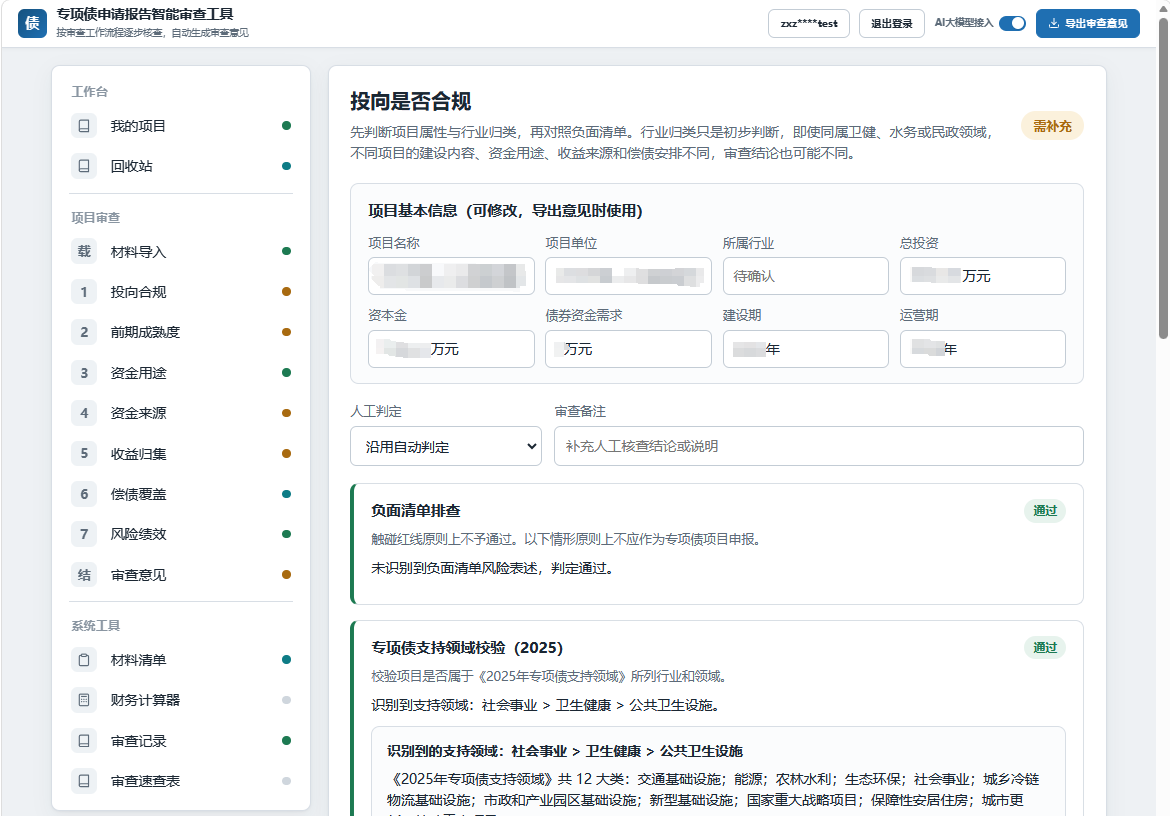Click 退出登录 button
Viewport: 1170px width, 816px height.
click(x=892, y=23)
